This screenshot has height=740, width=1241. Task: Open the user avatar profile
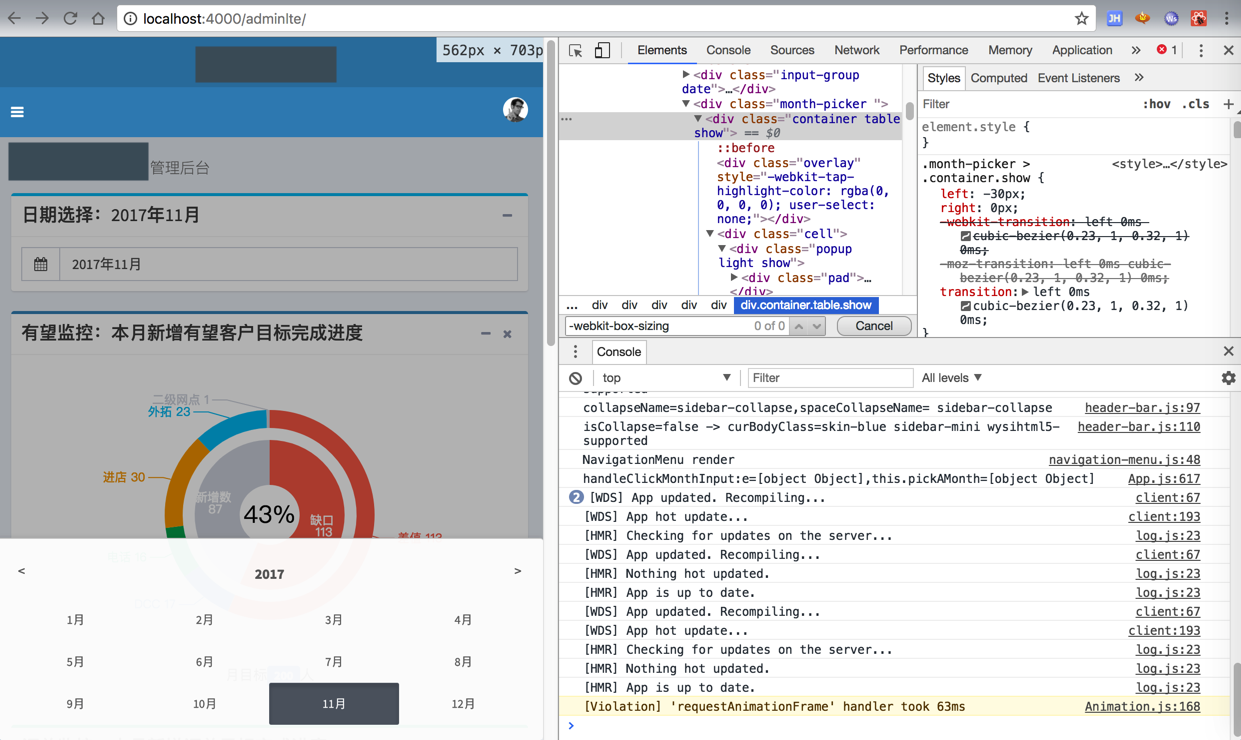click(x=515, y=110)
